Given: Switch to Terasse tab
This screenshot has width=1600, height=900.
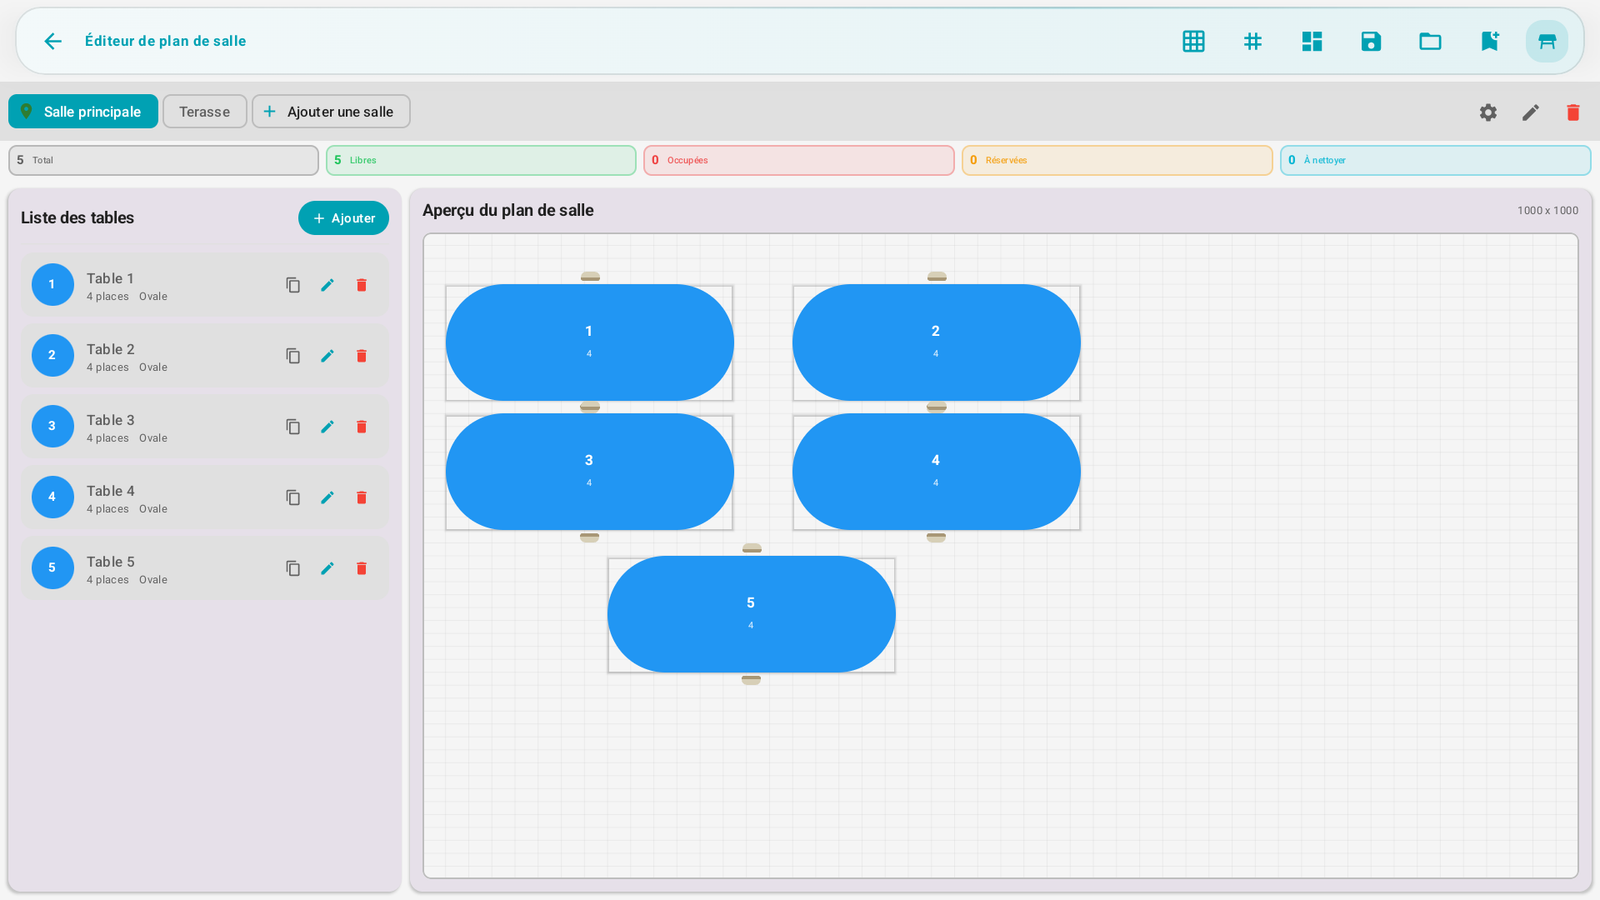Looking at the screenshot, I should tap(205, 111).
